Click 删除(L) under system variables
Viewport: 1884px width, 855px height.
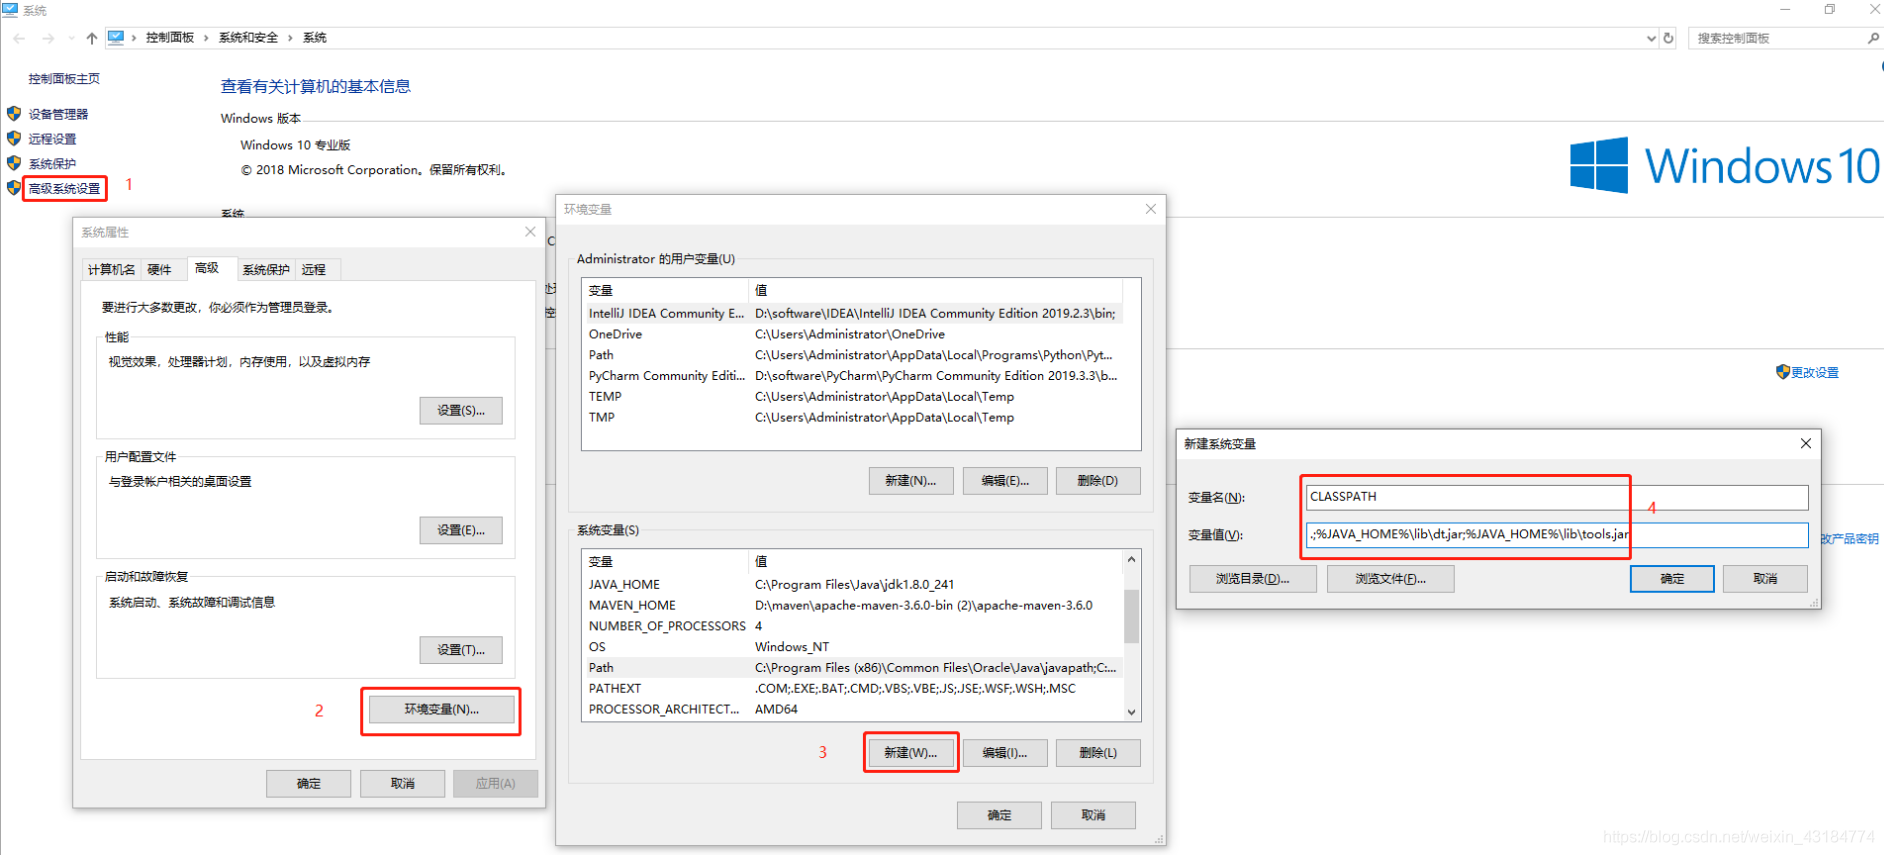(x=1098, y=753)
